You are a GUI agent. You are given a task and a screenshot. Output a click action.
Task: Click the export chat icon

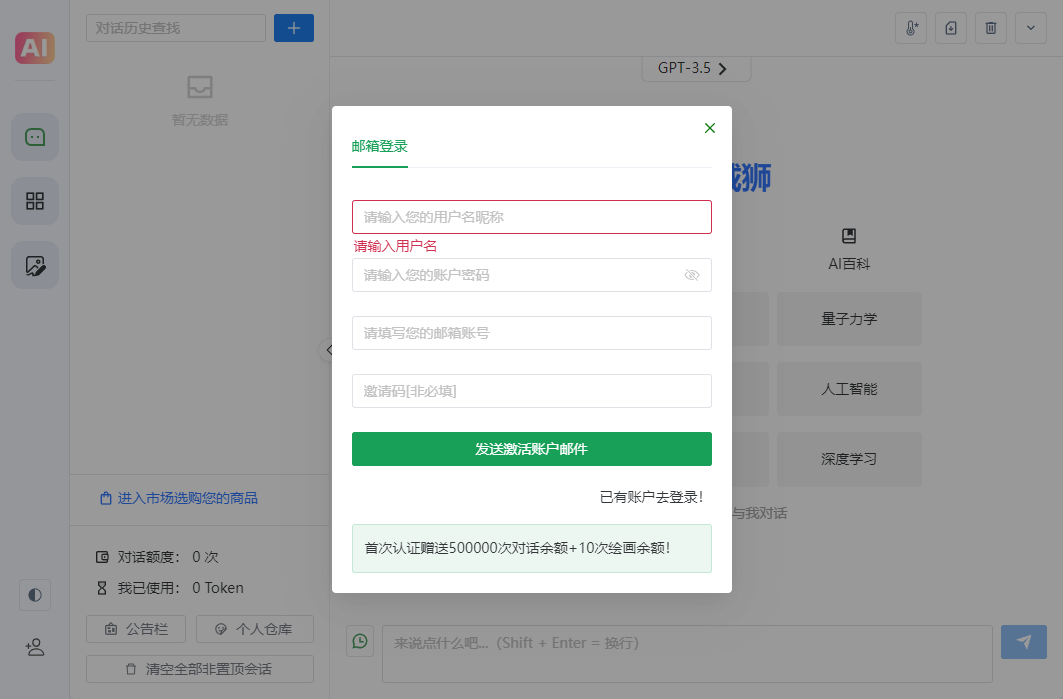click(950, 28)
